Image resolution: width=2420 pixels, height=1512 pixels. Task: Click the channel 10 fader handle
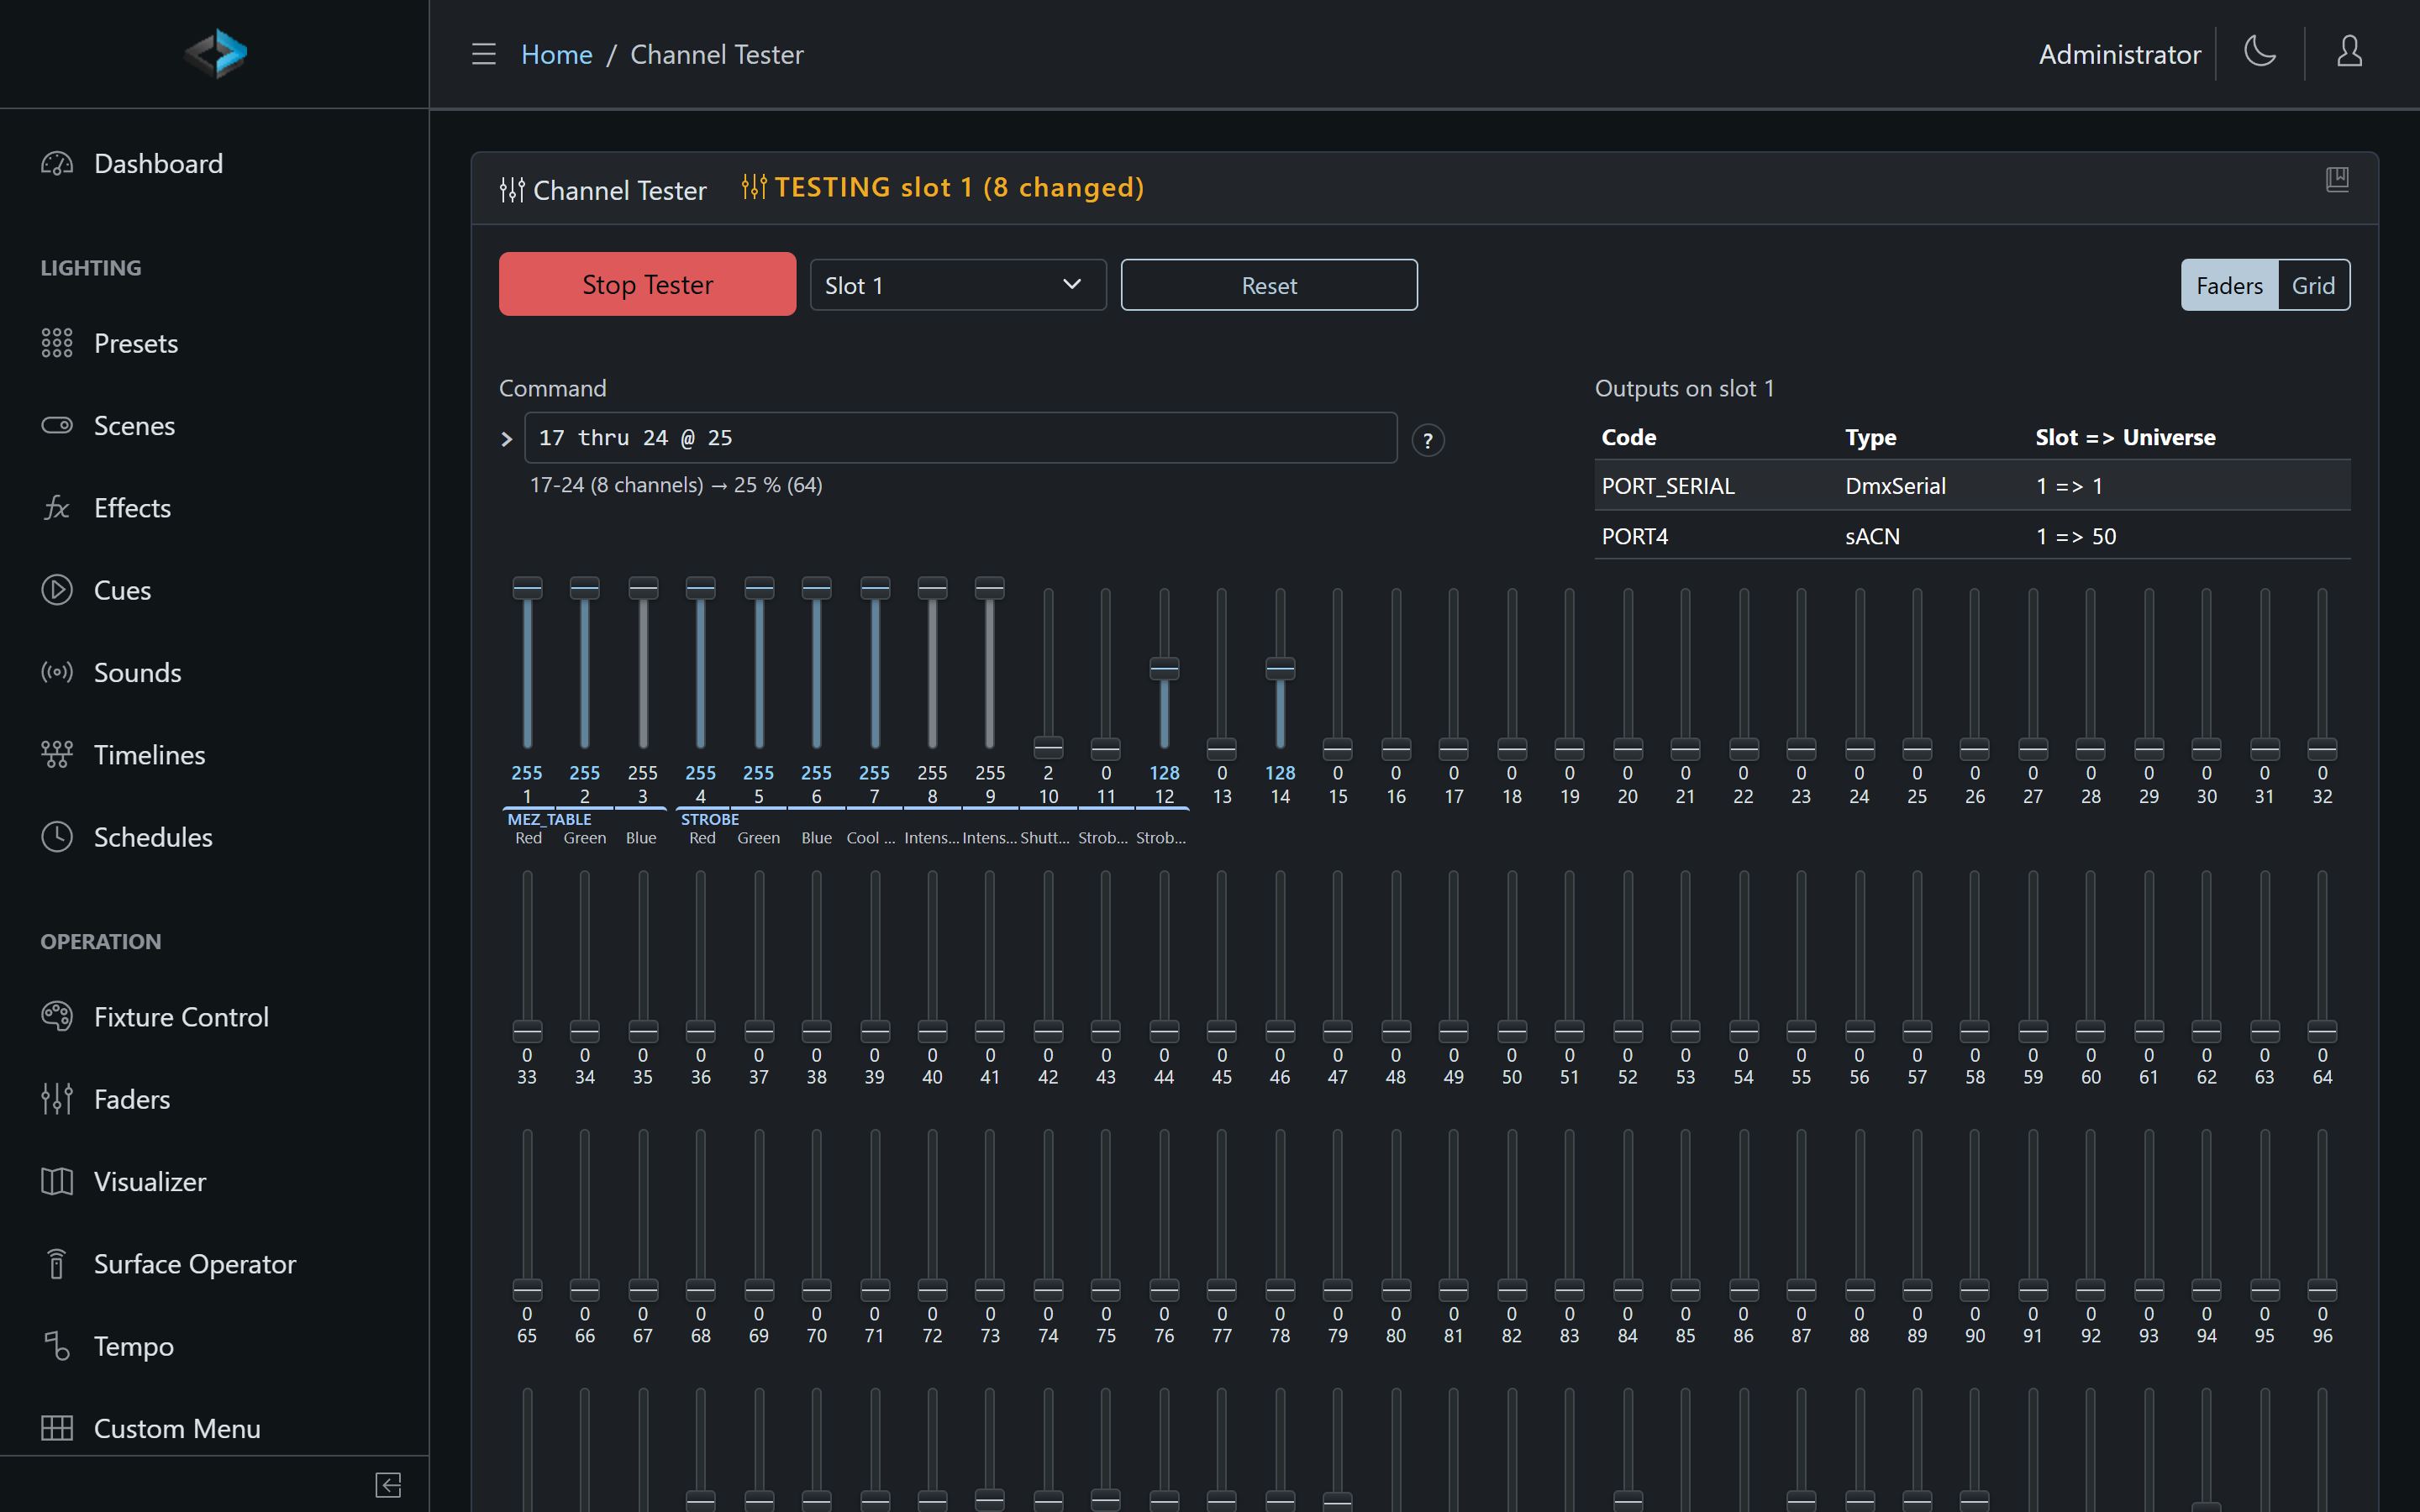[x=1048, y=747]
